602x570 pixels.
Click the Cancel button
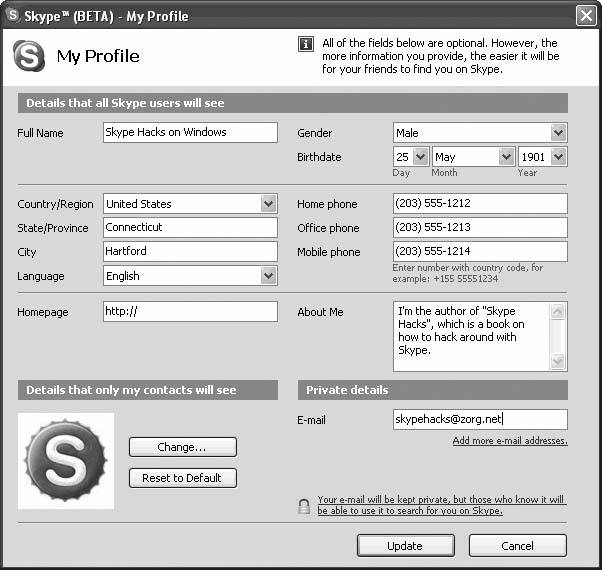coord(518,545)
